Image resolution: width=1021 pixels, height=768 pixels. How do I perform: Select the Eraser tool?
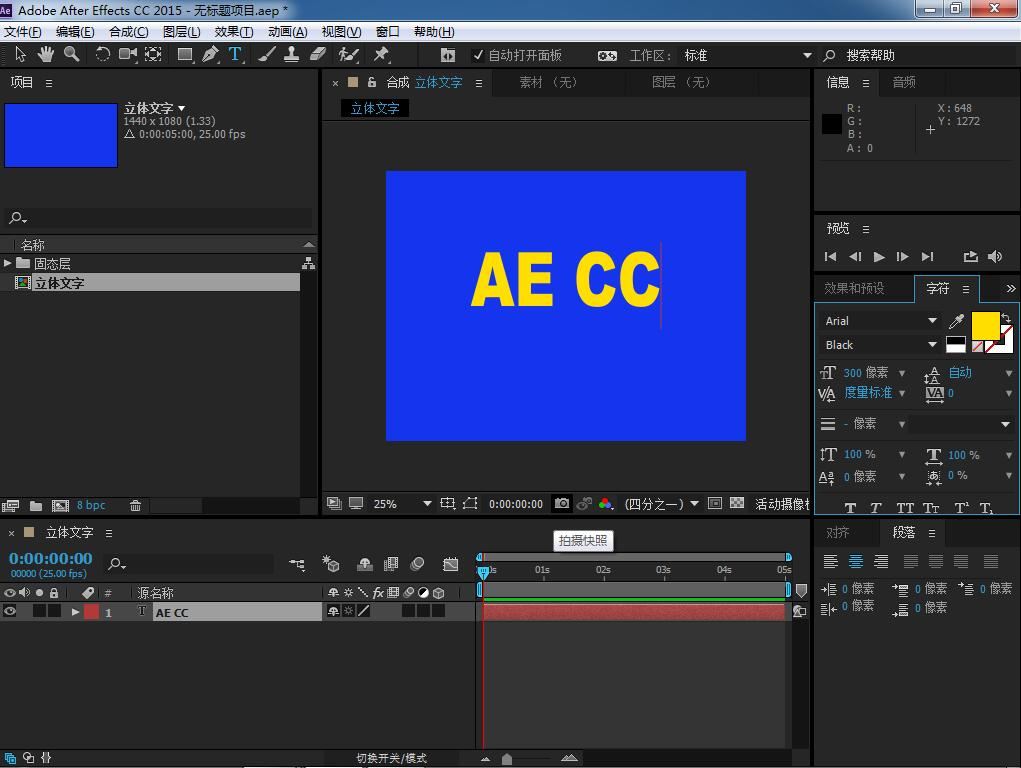(318, 55)
